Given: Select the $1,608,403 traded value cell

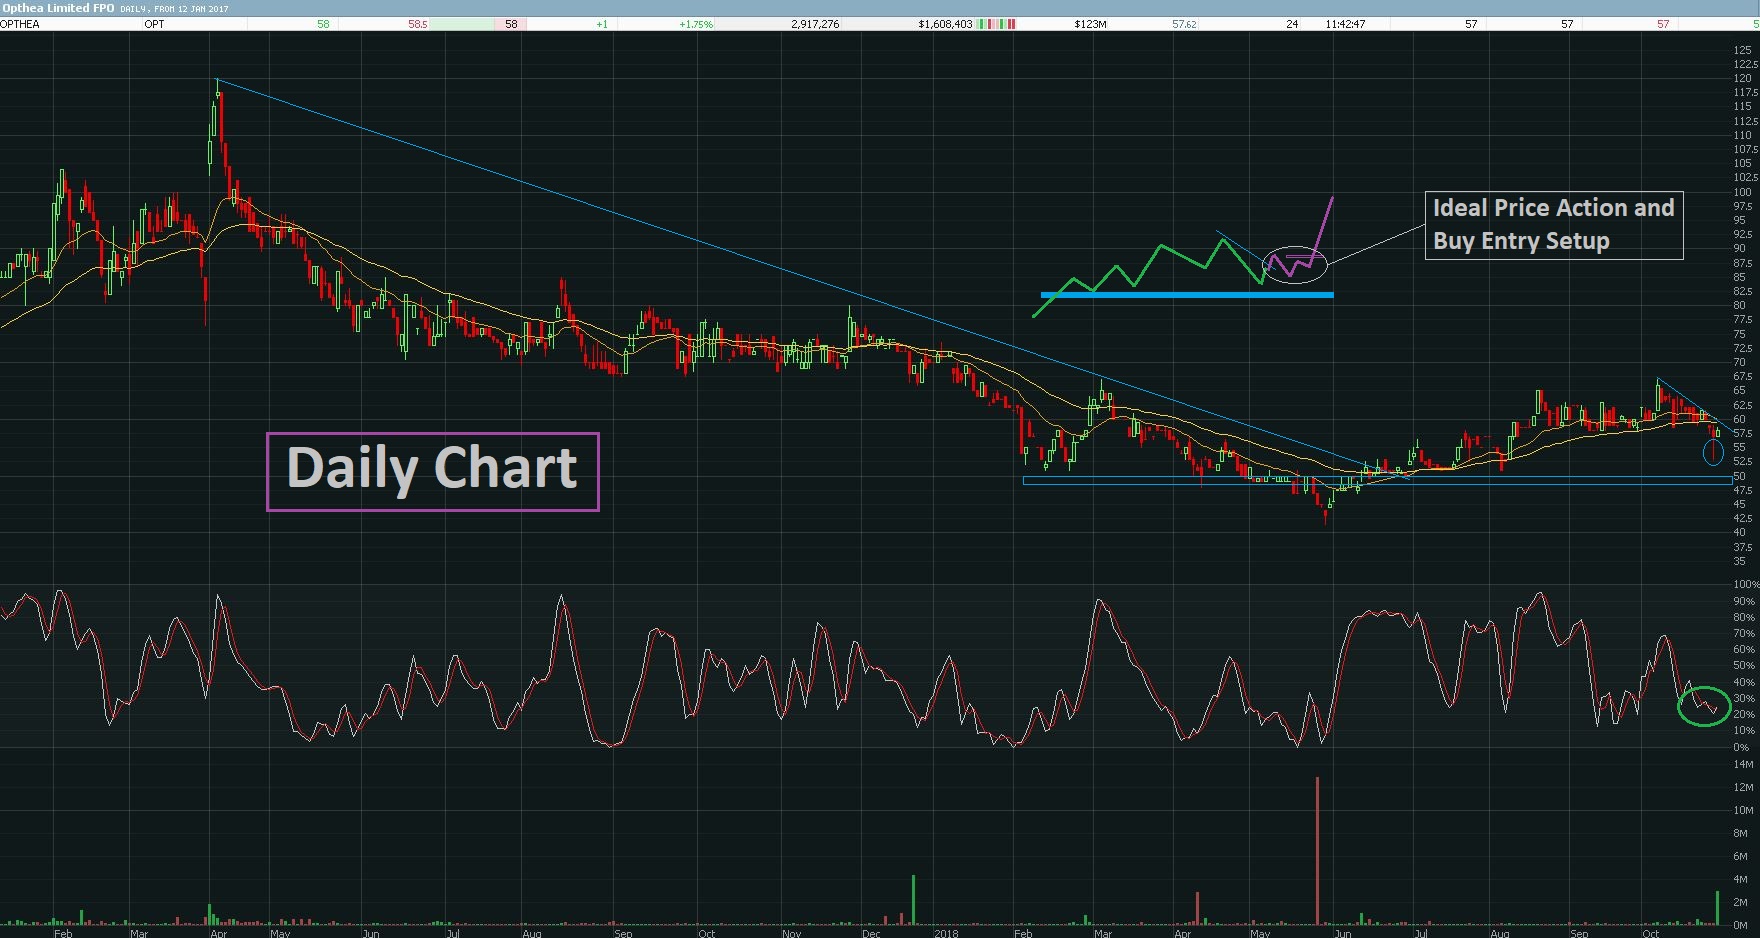Looking at the screenshot, I should [x=945, y=24].
